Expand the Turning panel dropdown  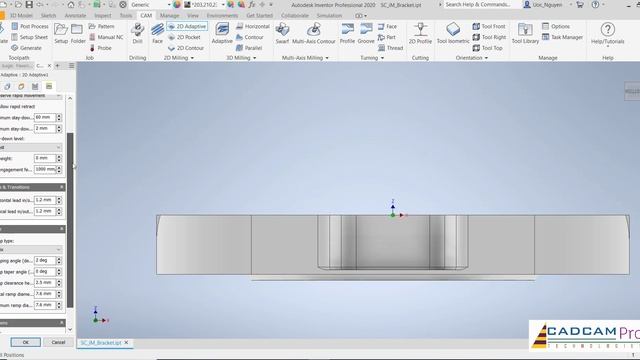click(x=382, y=58)
